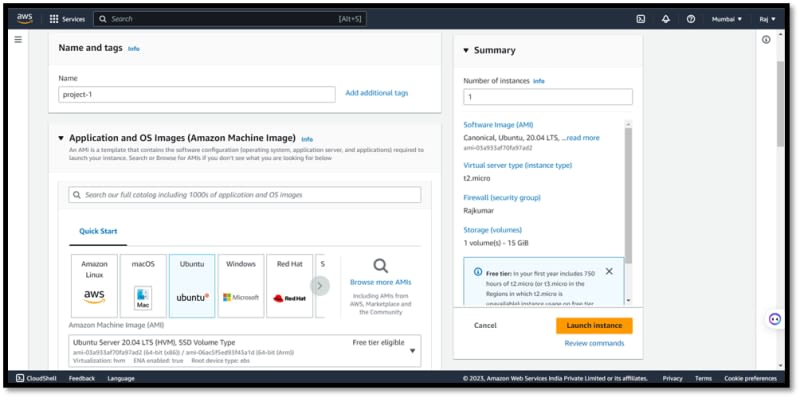Open the Services grid menu
800x398 pixels.
67,19
